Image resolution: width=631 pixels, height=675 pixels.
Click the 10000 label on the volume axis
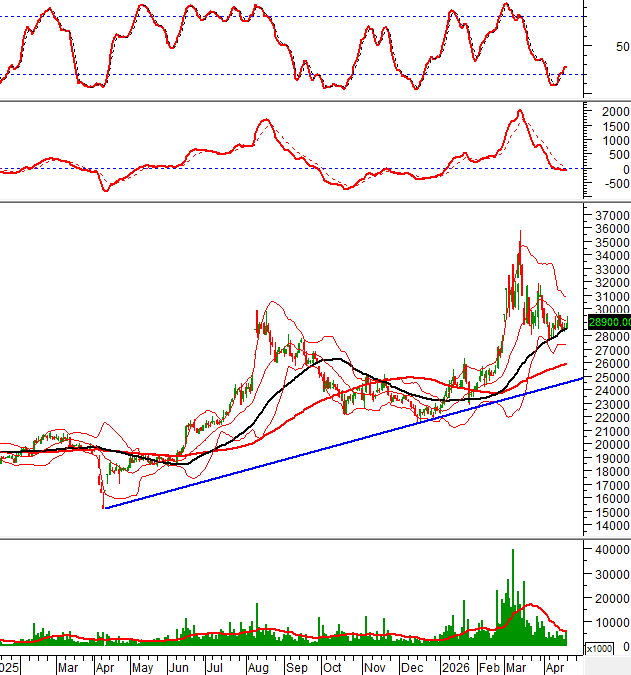click(x=609, y=622)
